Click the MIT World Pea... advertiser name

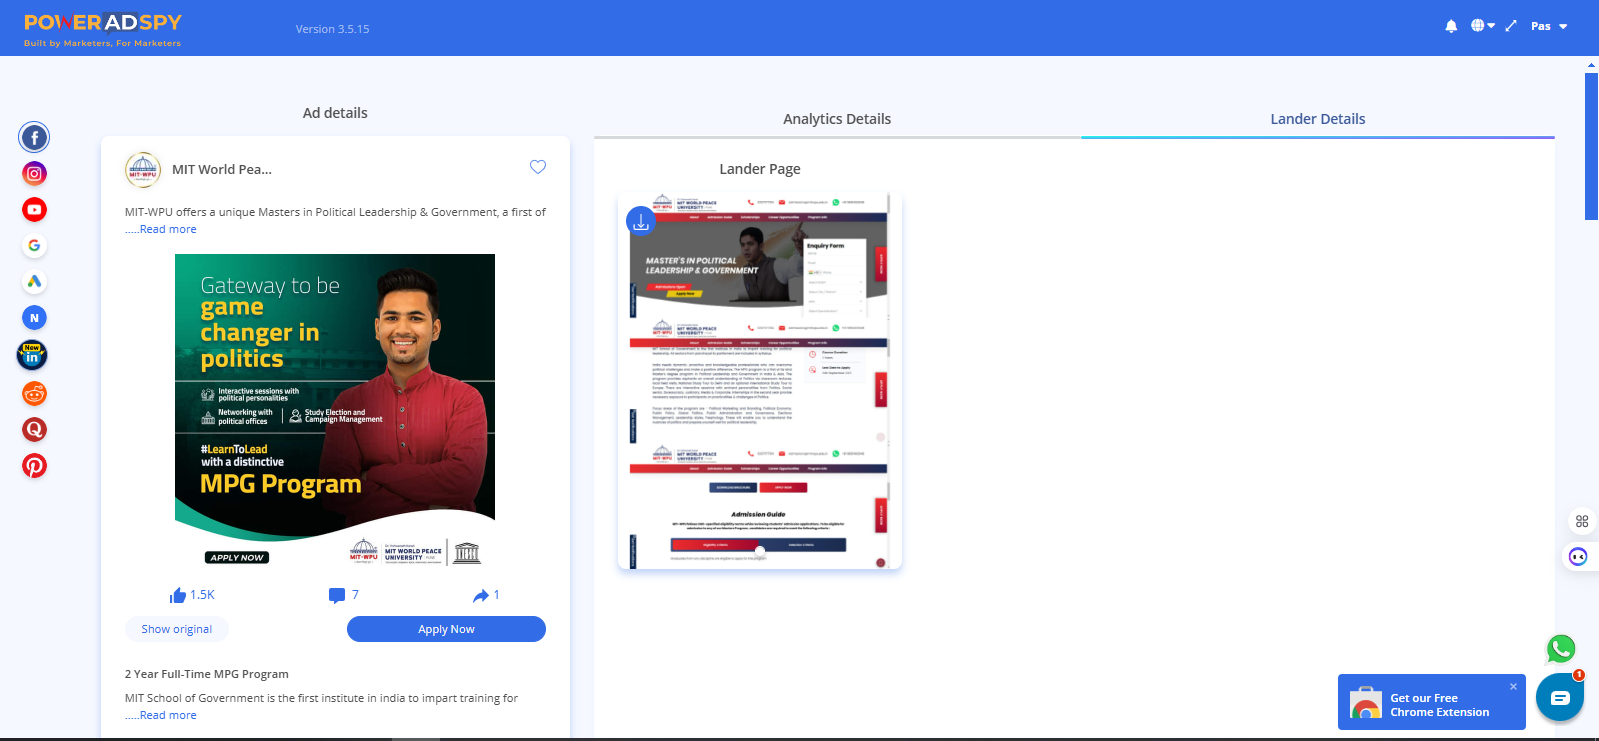[222, 169]
